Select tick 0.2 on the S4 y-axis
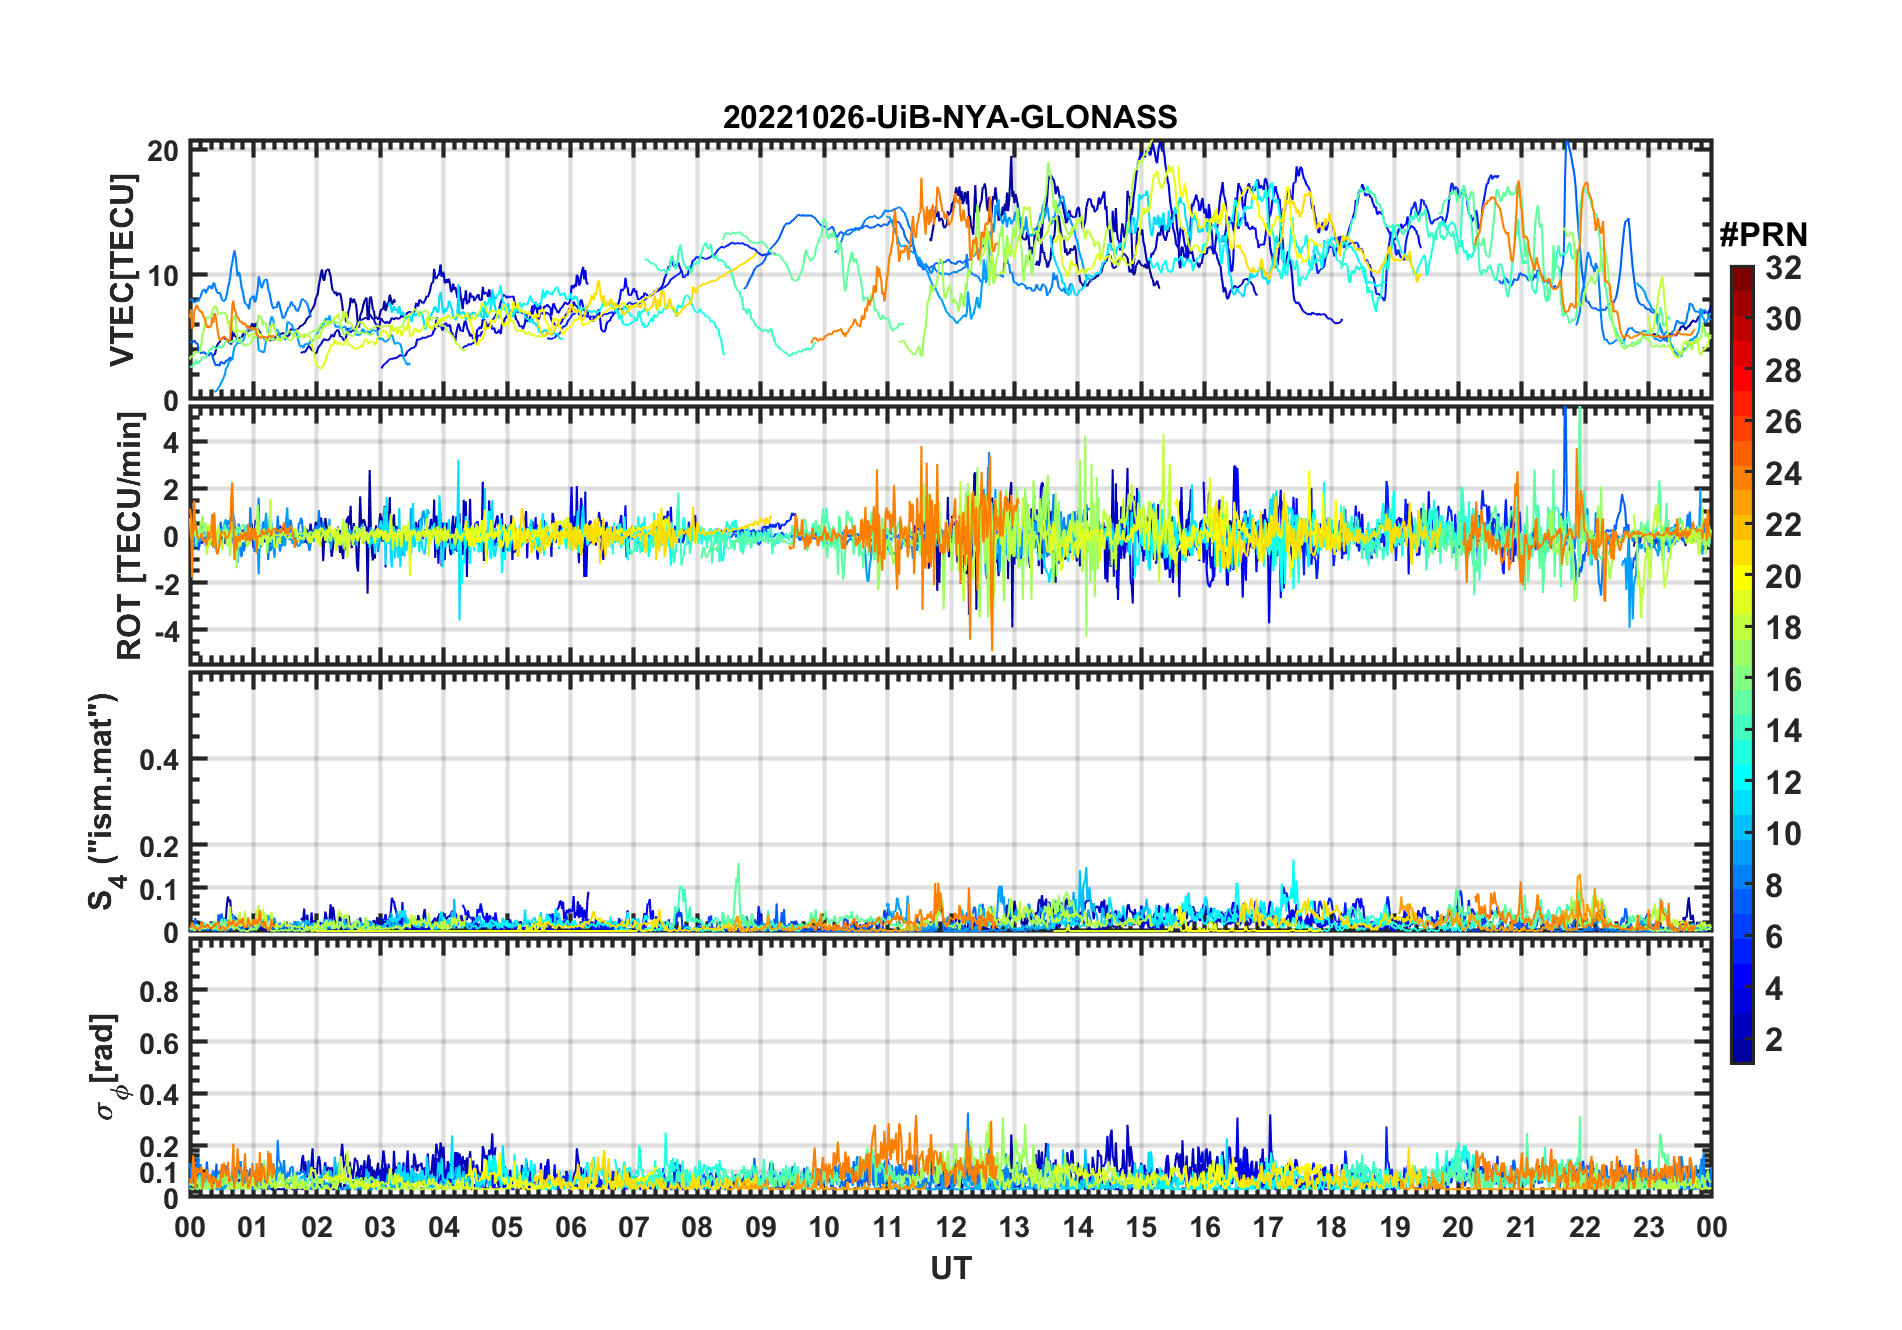The image size is (1902, 1330). [159, 846]
